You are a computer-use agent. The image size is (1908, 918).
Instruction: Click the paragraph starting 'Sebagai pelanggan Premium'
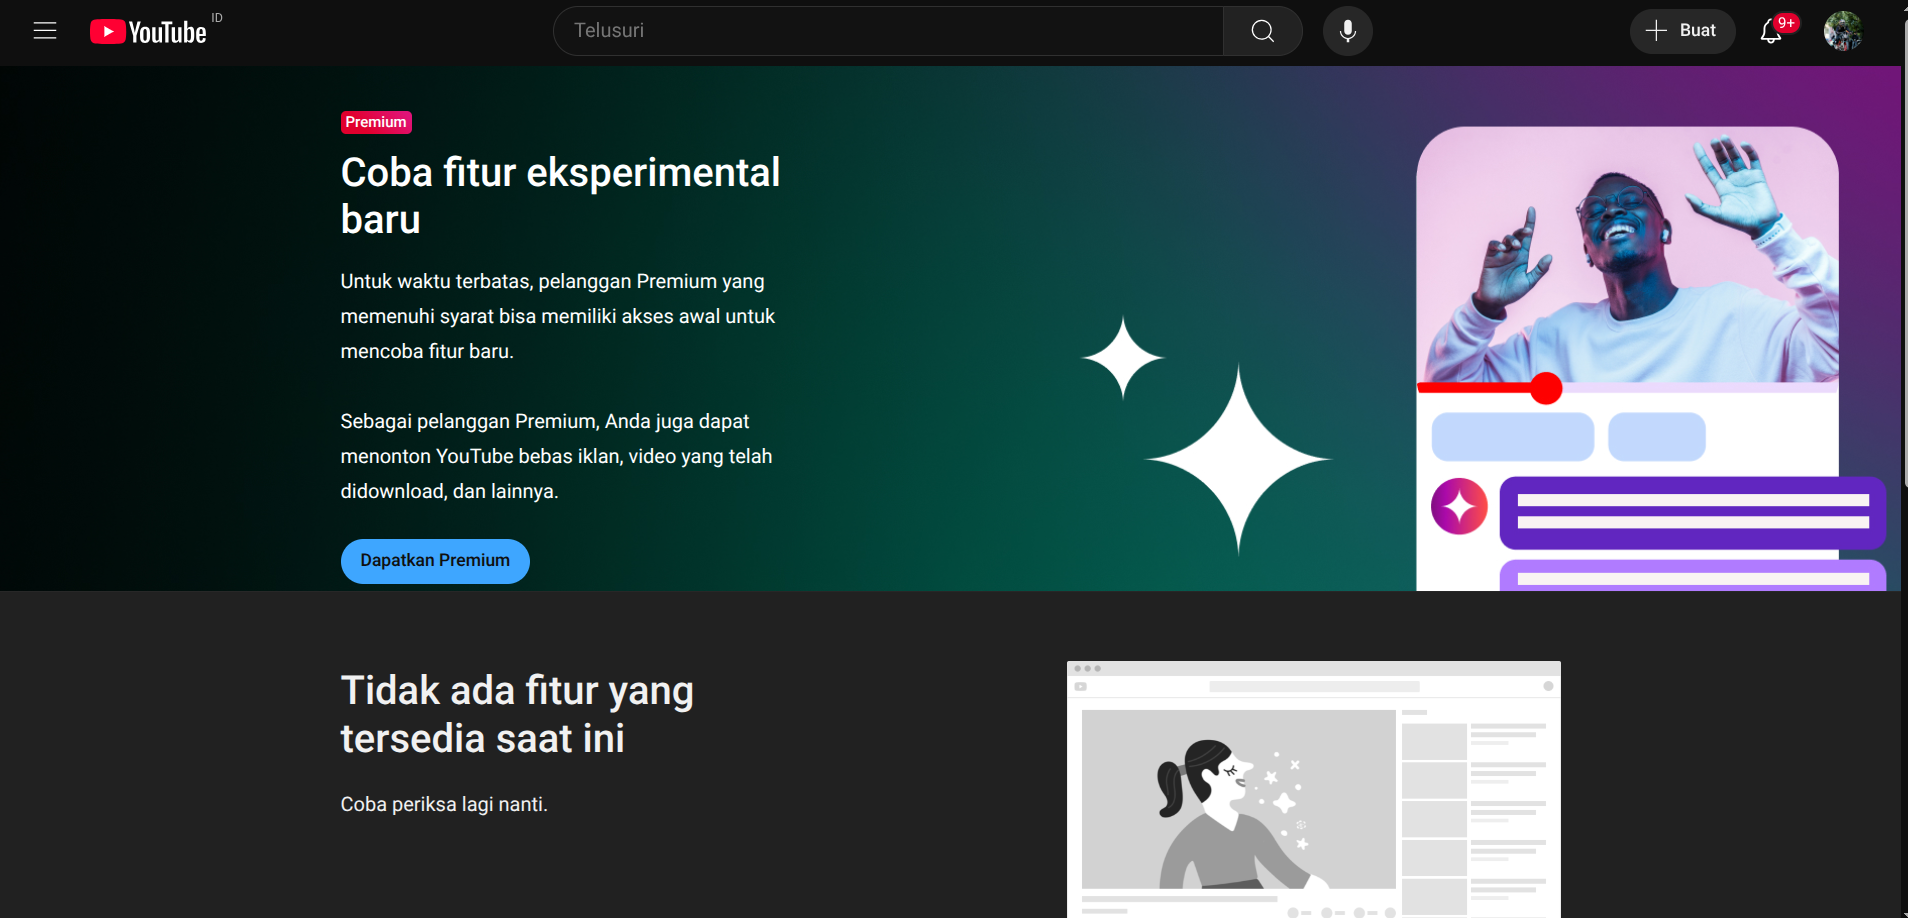(x=556, y=456)
